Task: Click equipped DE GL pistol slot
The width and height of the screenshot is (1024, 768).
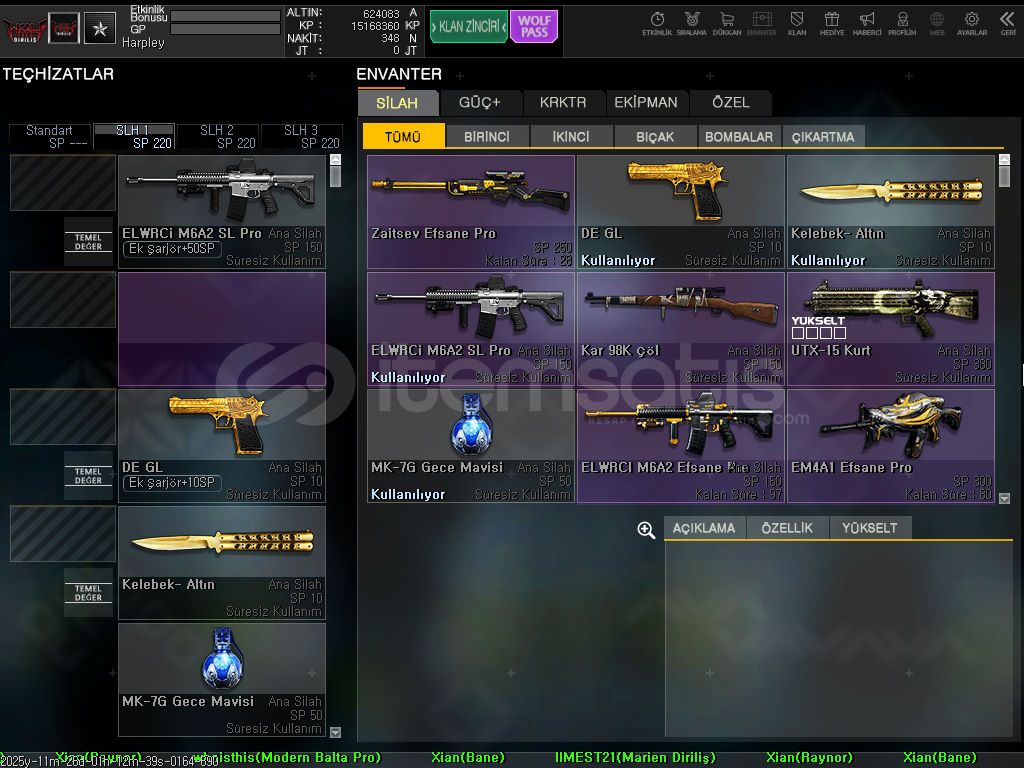Action: point(221,445)
